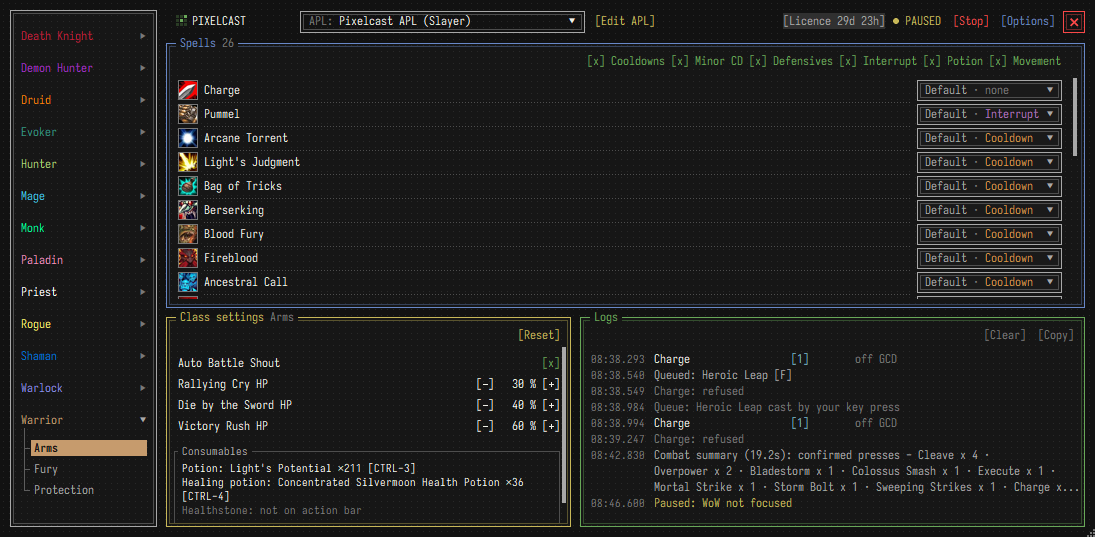Viewport: 1095px width, 537px height.
Task: Open the Light's Judgment category dropdown
Action: pyautogui.click(x=990, y=162)
